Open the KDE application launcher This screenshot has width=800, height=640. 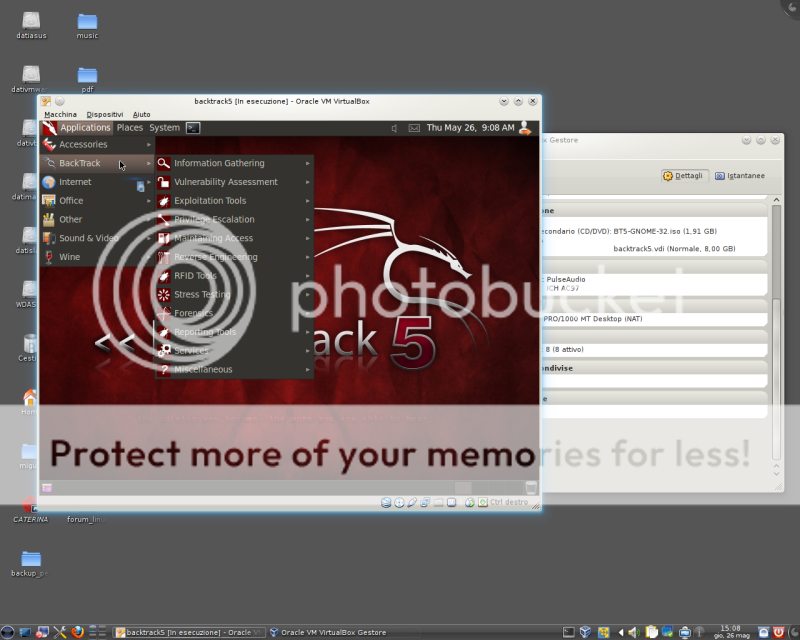pos(7,633)
